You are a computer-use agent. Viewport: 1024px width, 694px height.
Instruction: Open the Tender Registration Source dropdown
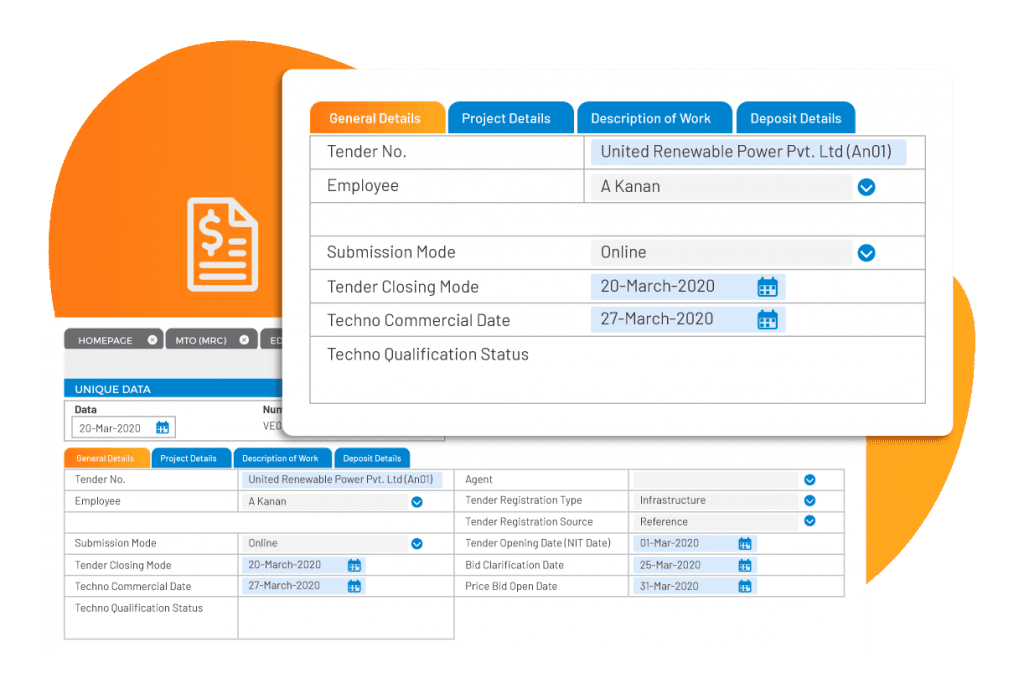pyautogui.click(x=810, y=521)
